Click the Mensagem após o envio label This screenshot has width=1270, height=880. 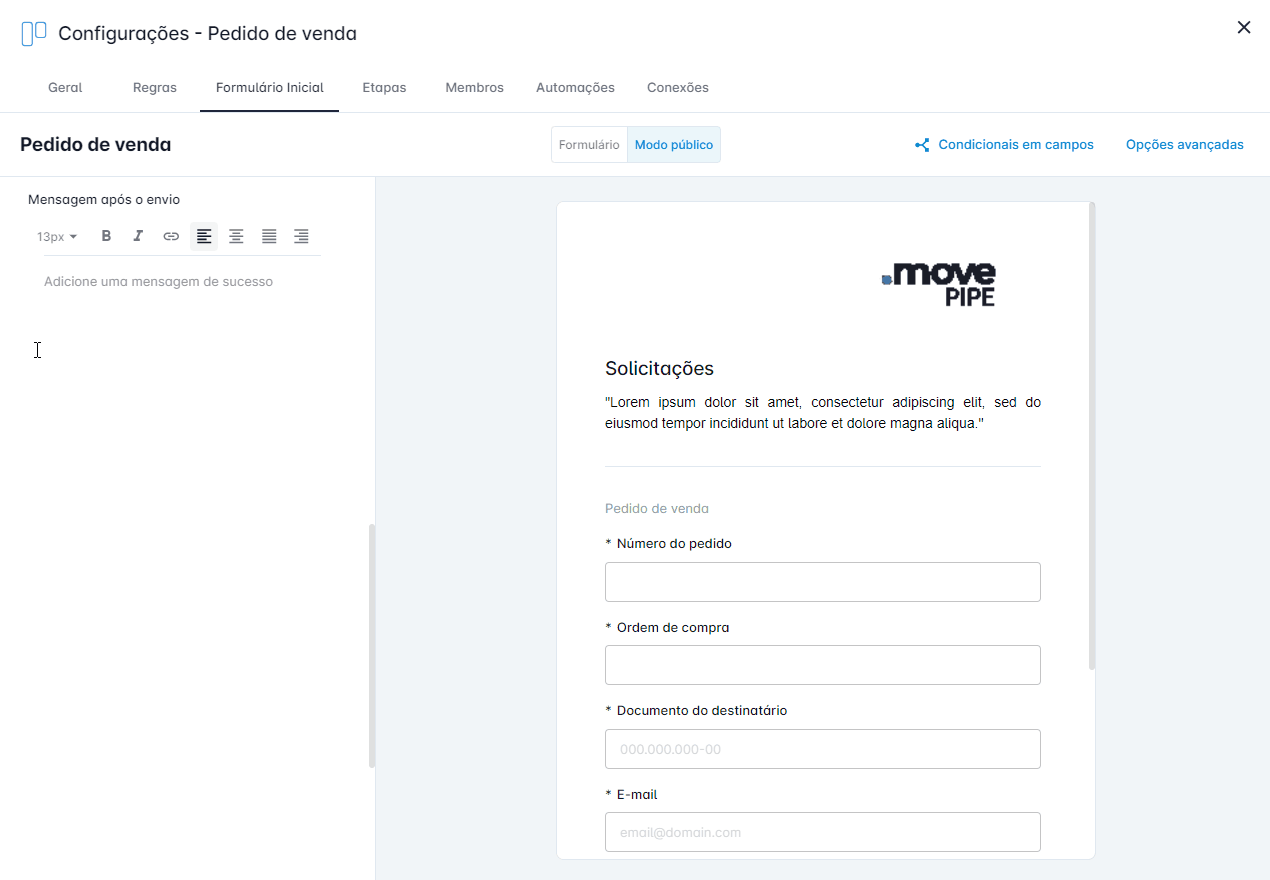(x=104, y=199)
